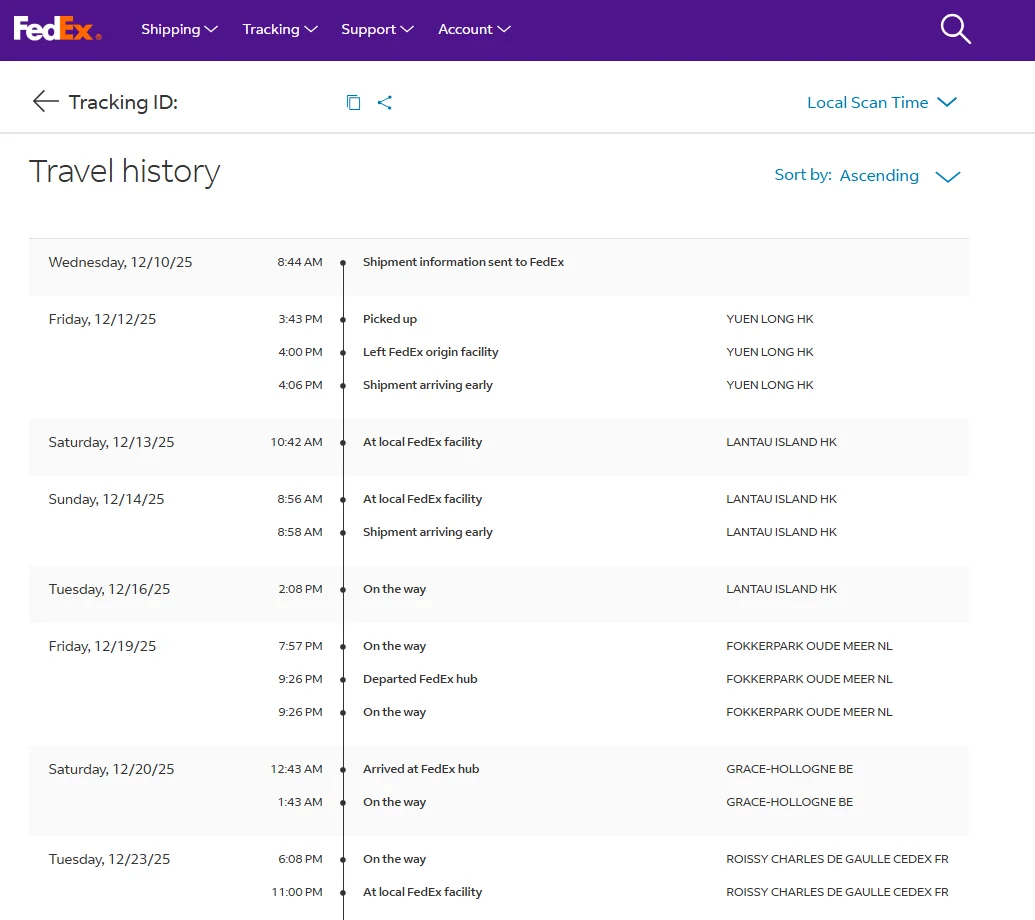Viewport: 1035px width, 920px height.
Task: Open the Tracking menu
Action: pos(279,29)
